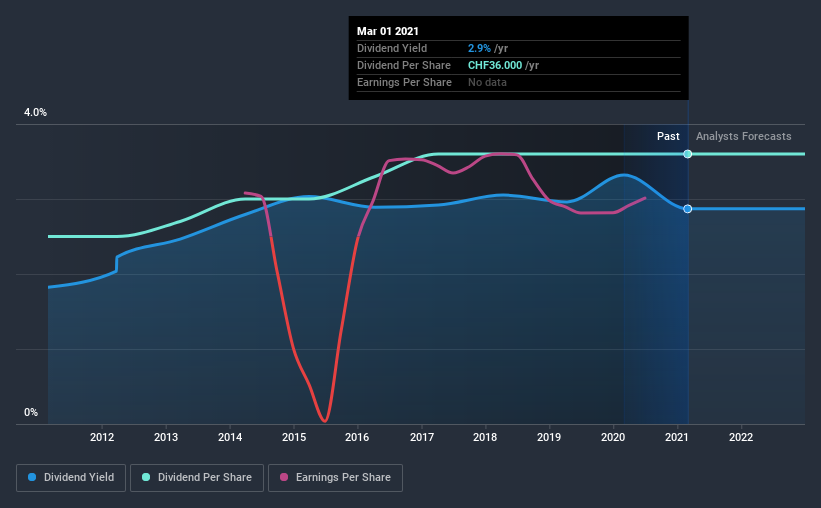Click the 2020 x-axis label
The width and height of the screenshot is (821, 508).
[x=613, y=437]
